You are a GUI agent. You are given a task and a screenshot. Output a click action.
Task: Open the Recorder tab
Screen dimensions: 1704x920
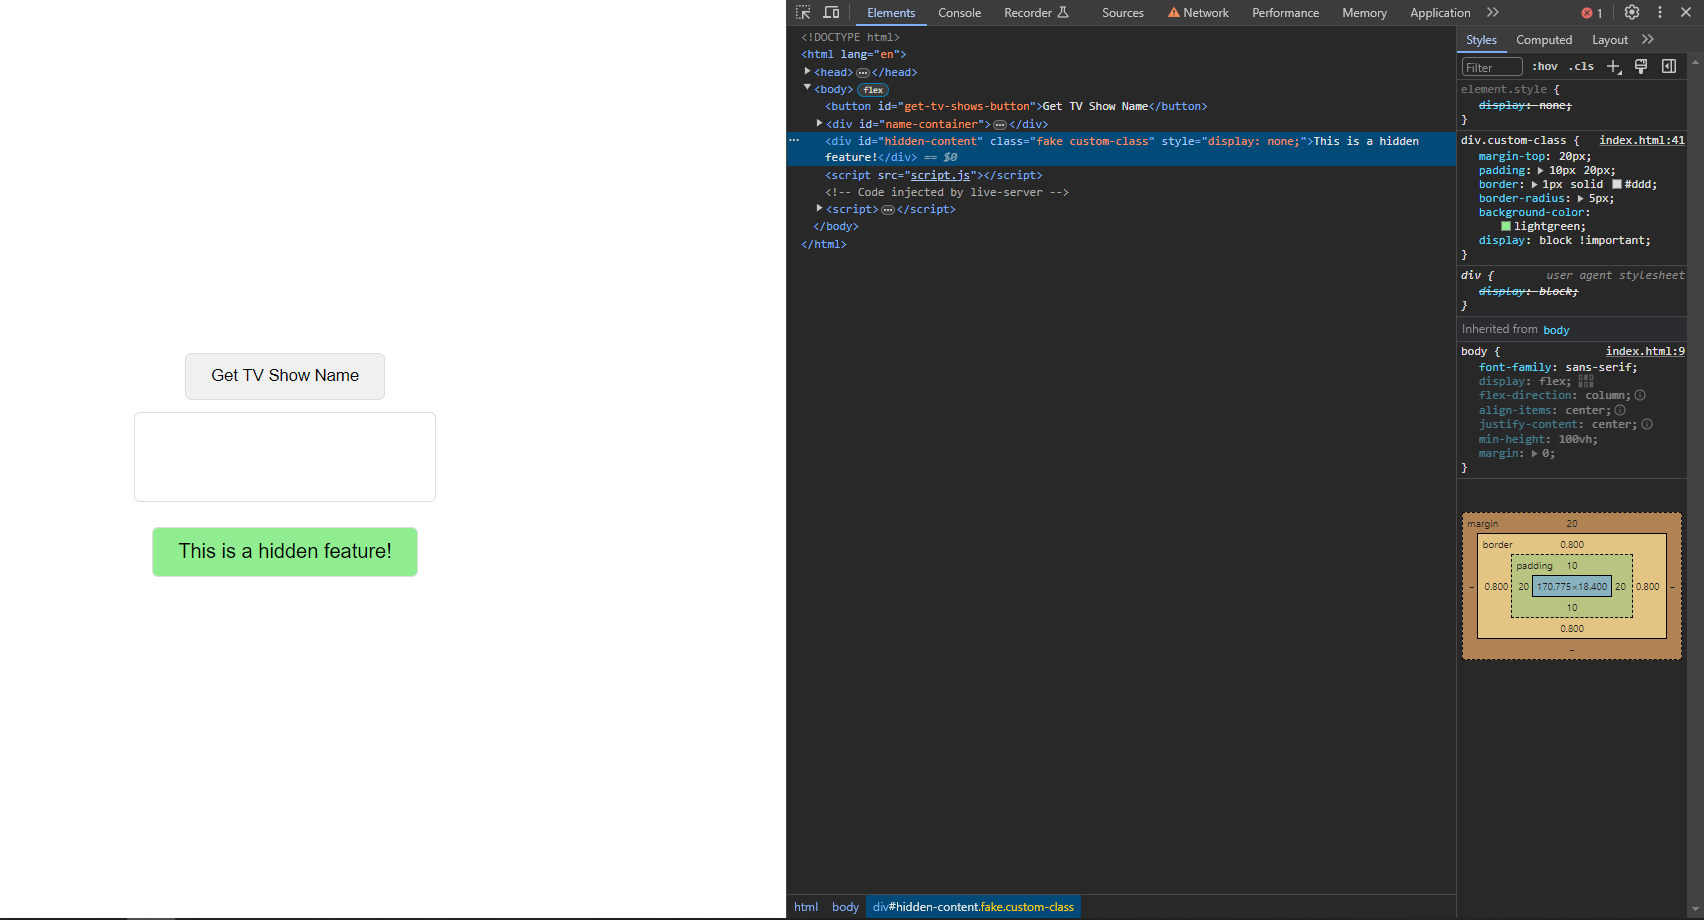coord(1036,13)
